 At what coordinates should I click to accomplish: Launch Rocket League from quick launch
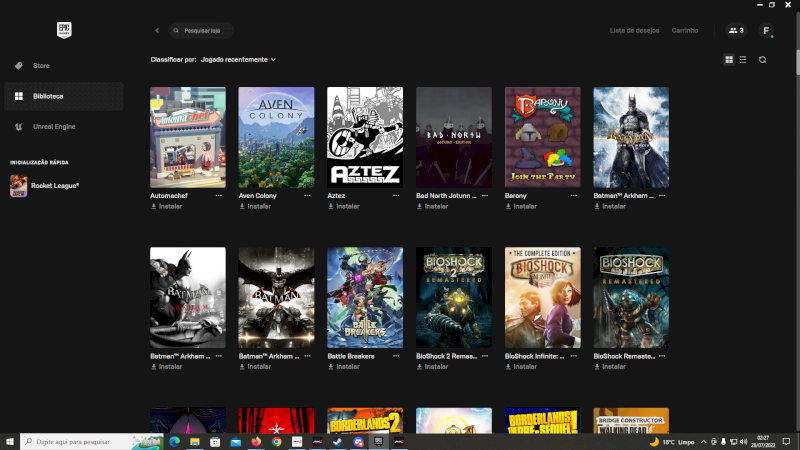click(45, 185)
